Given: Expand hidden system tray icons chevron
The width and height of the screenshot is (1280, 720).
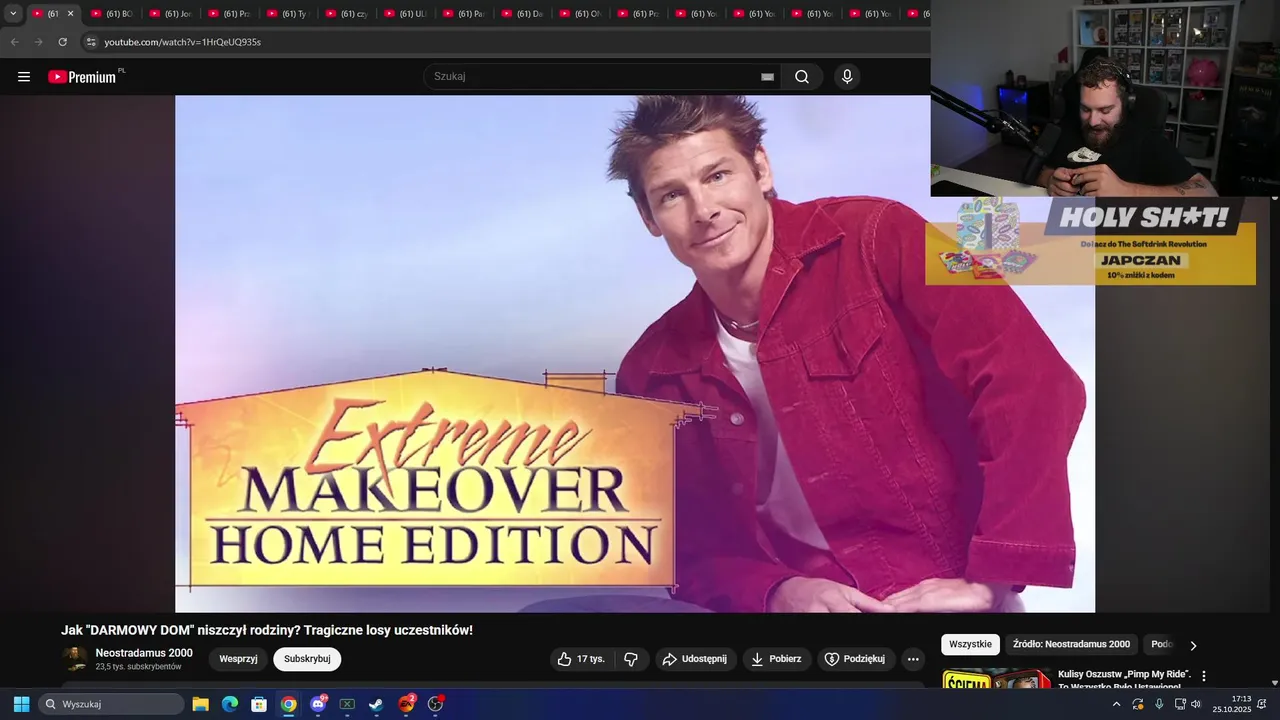Looking at the screenshot, I should tap(1116, 704).
